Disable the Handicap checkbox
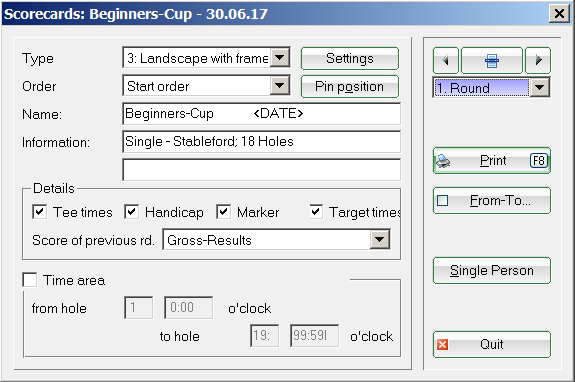This screenshot has height=382, width=575. click(x=131, y=212)
